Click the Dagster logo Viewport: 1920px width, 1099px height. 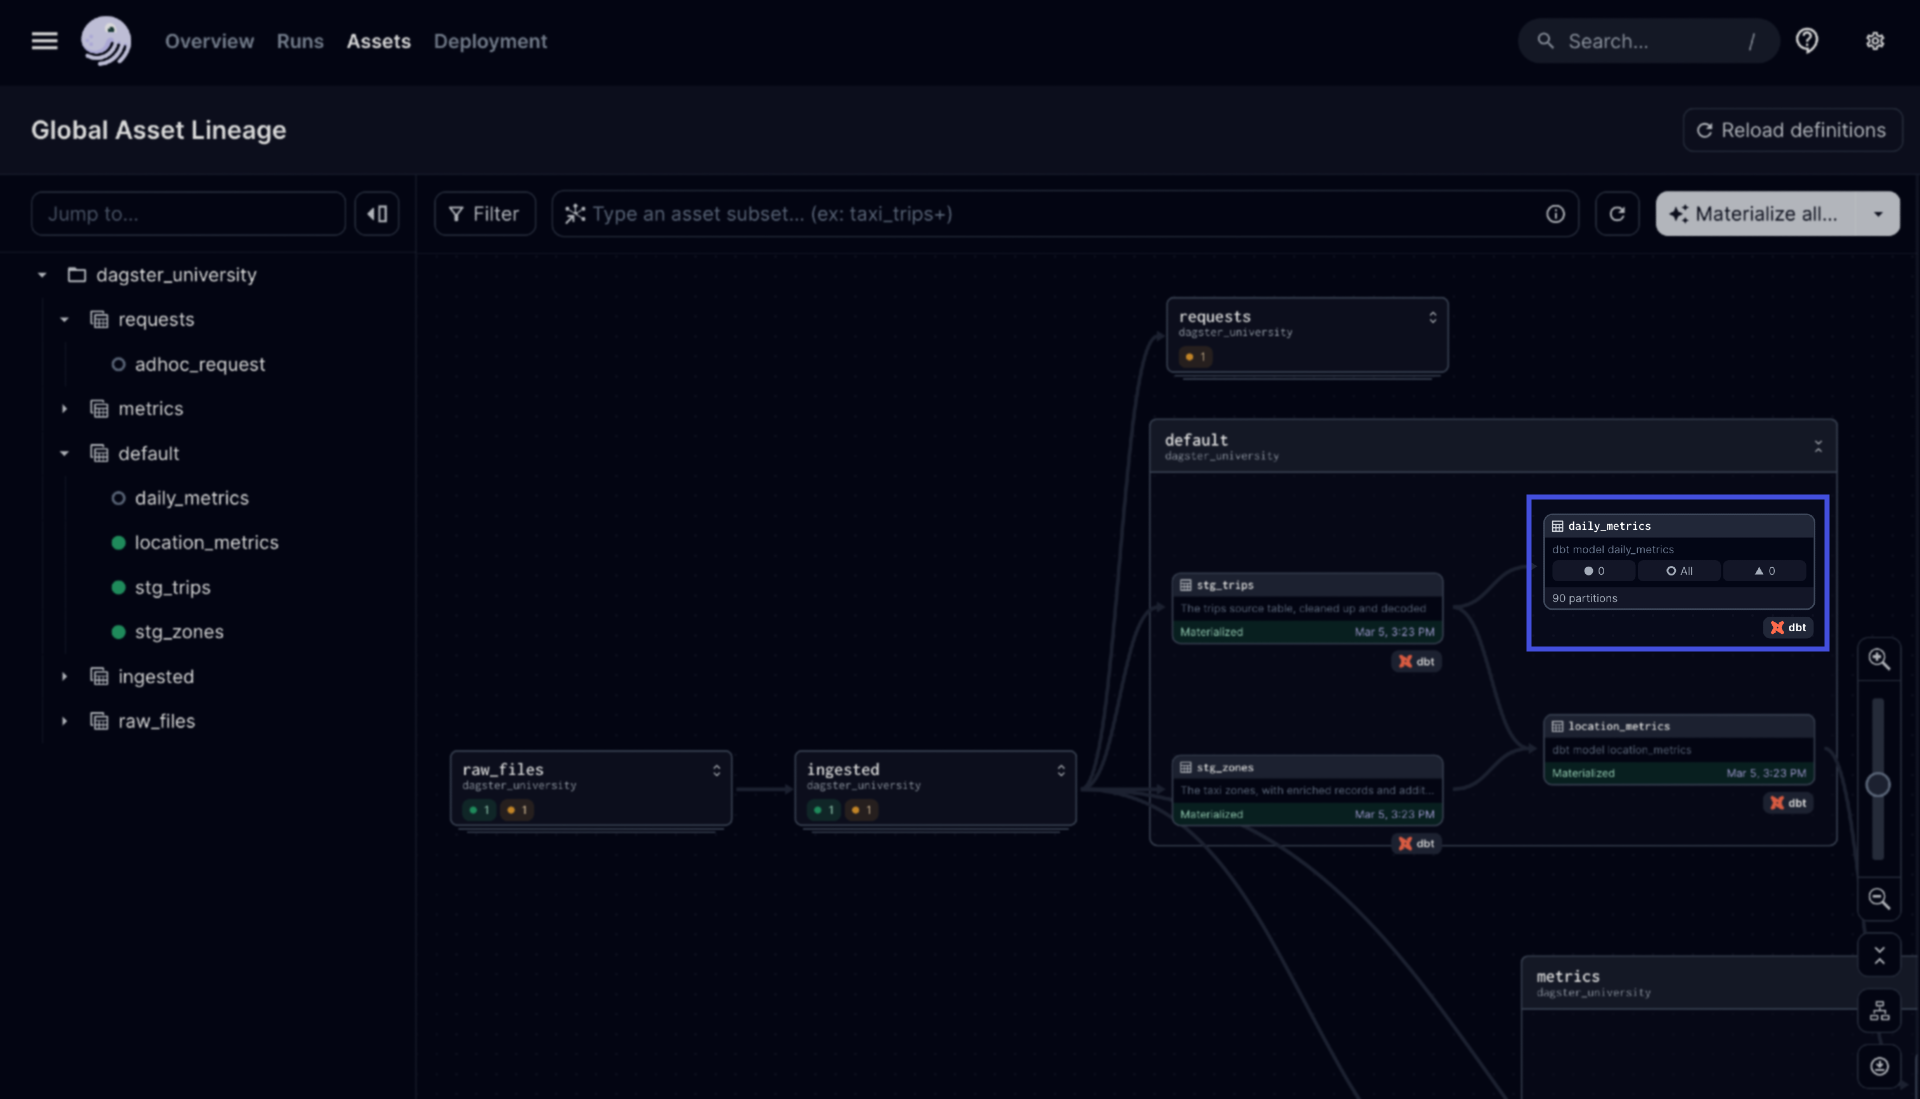(106, 41)
